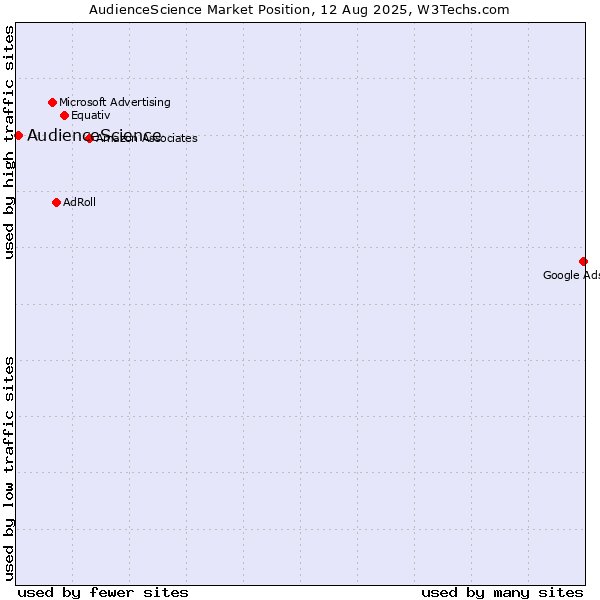Select the 'Equativ' label text
600x600 pixels.
(x=91, y=115)
